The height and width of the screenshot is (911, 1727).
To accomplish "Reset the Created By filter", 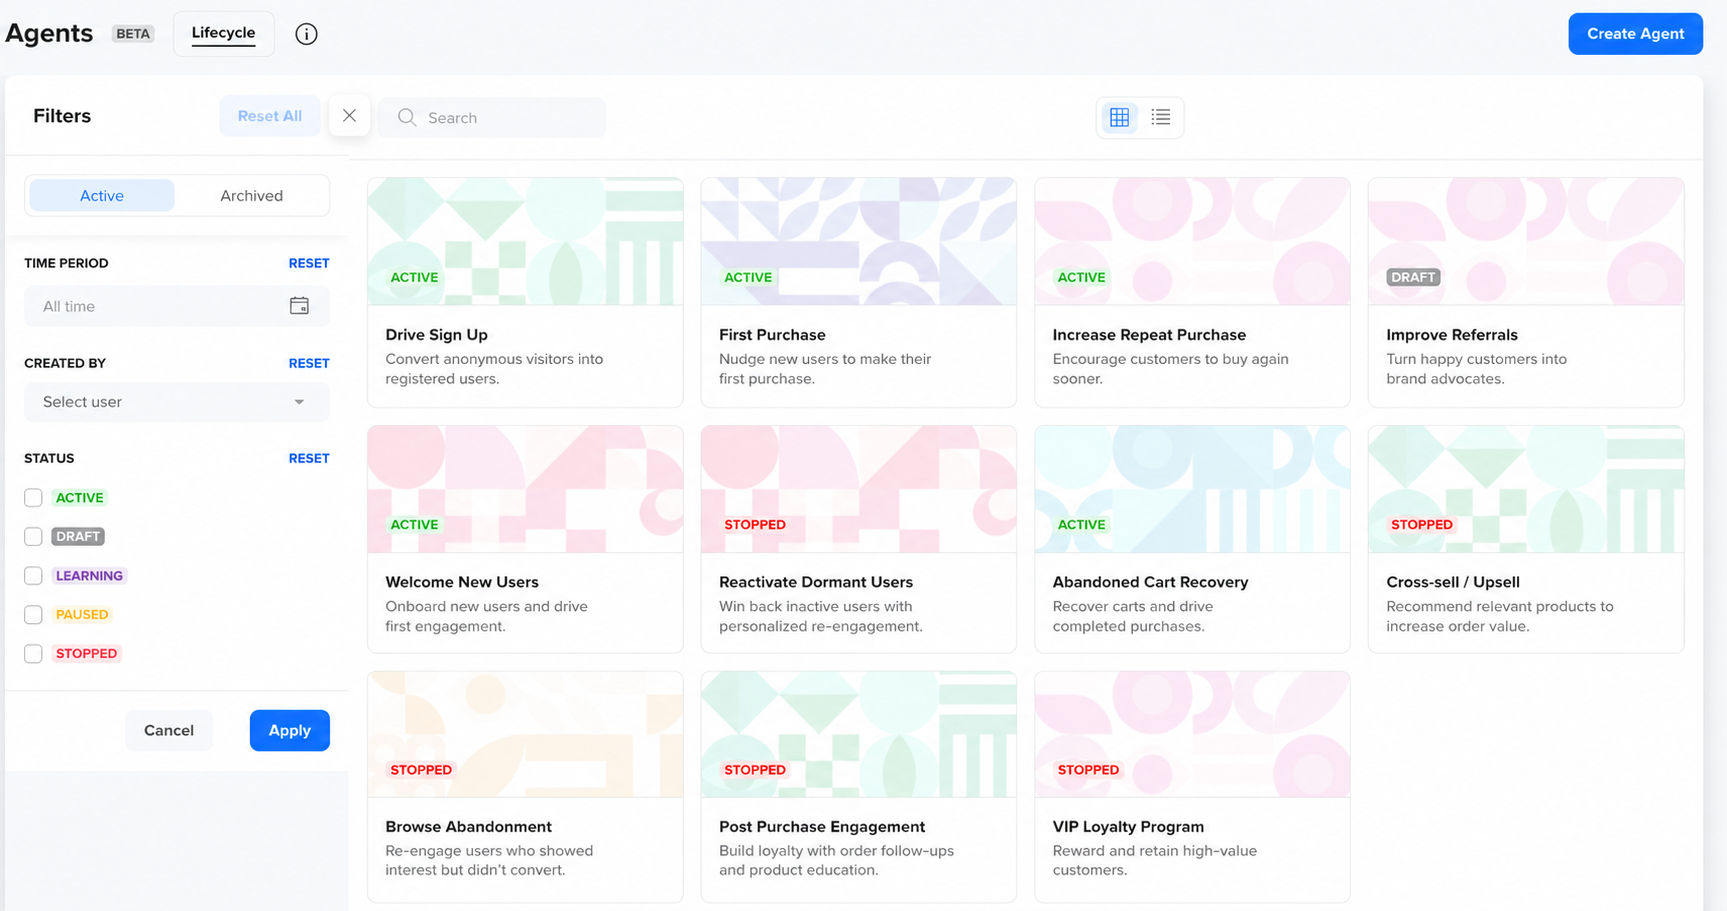I will click(309, 363).
